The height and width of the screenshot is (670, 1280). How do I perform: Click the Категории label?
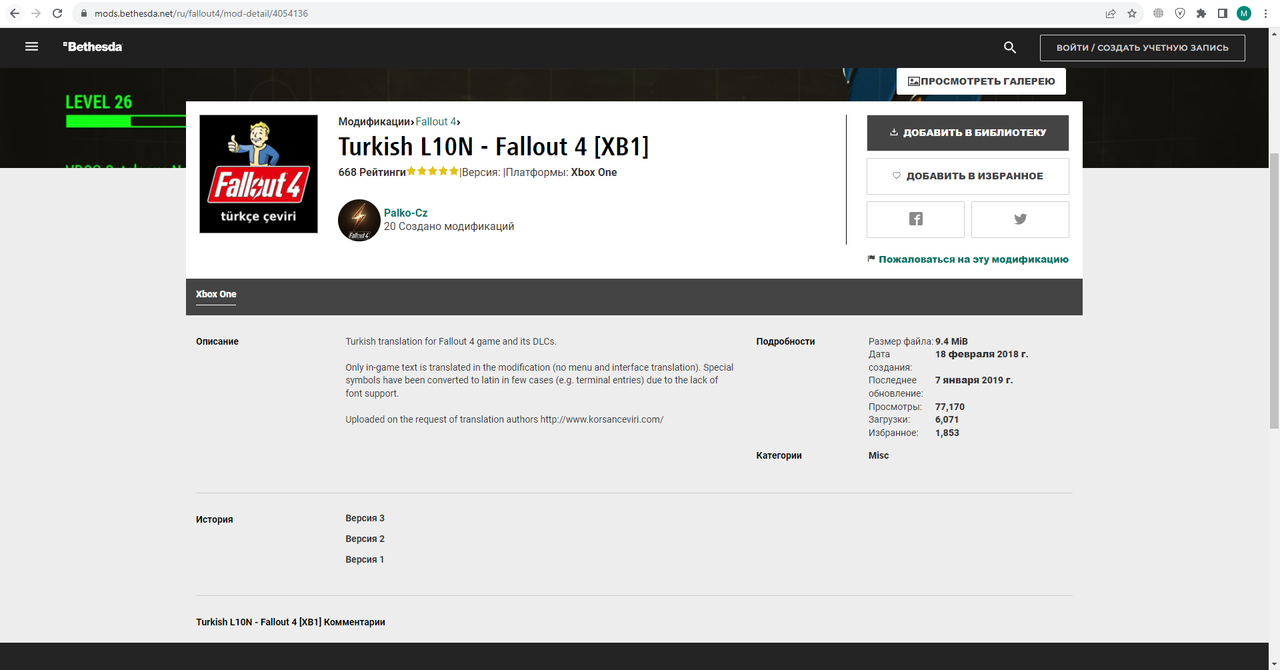(779, 455)
